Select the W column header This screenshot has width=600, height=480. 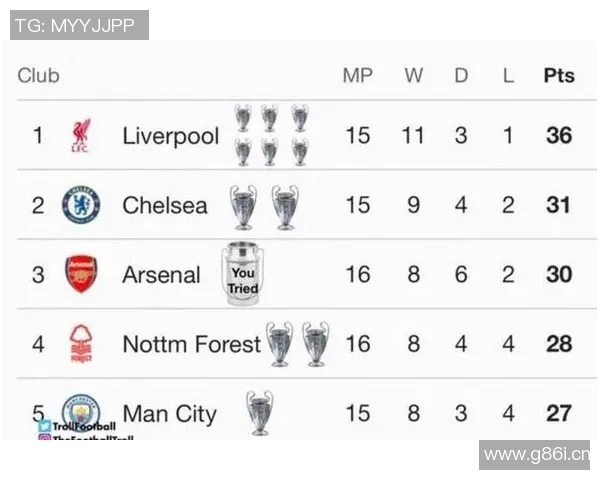pyautogui.click(x=413, y=75)
